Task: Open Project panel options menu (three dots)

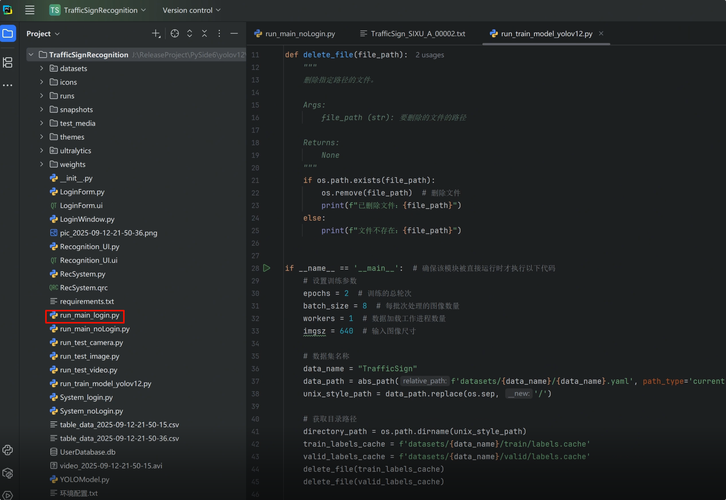Action: (219, 34)
